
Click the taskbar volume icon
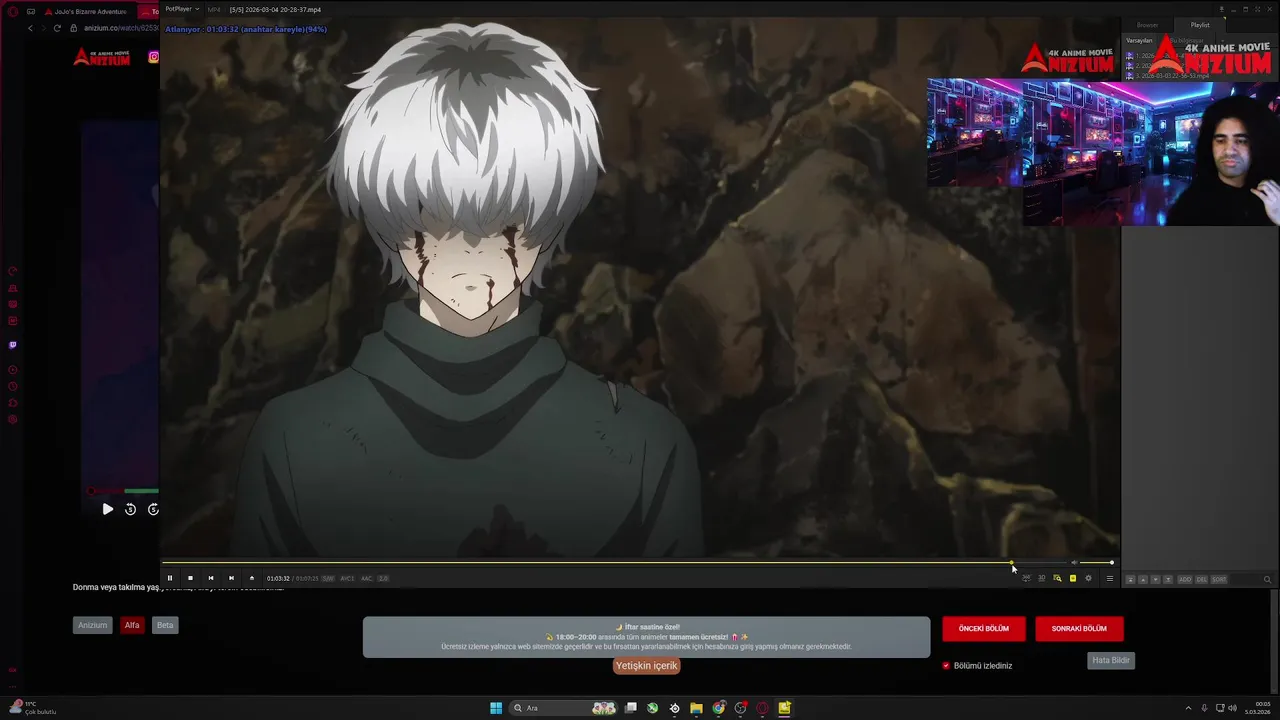[x=1231, y=708]
